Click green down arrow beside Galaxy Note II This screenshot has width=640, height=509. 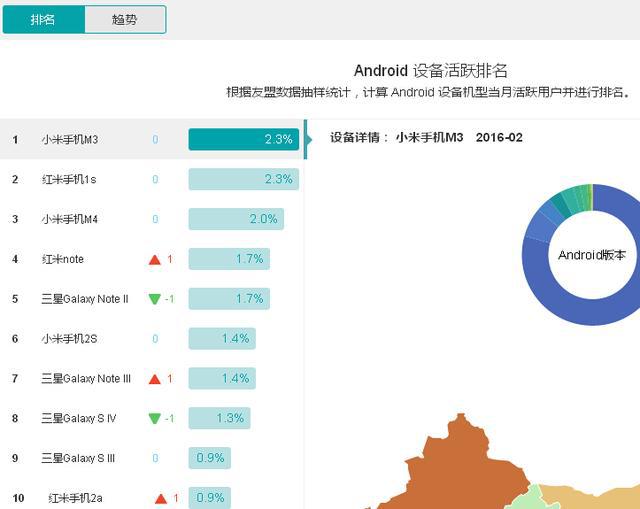click(155, 299)
